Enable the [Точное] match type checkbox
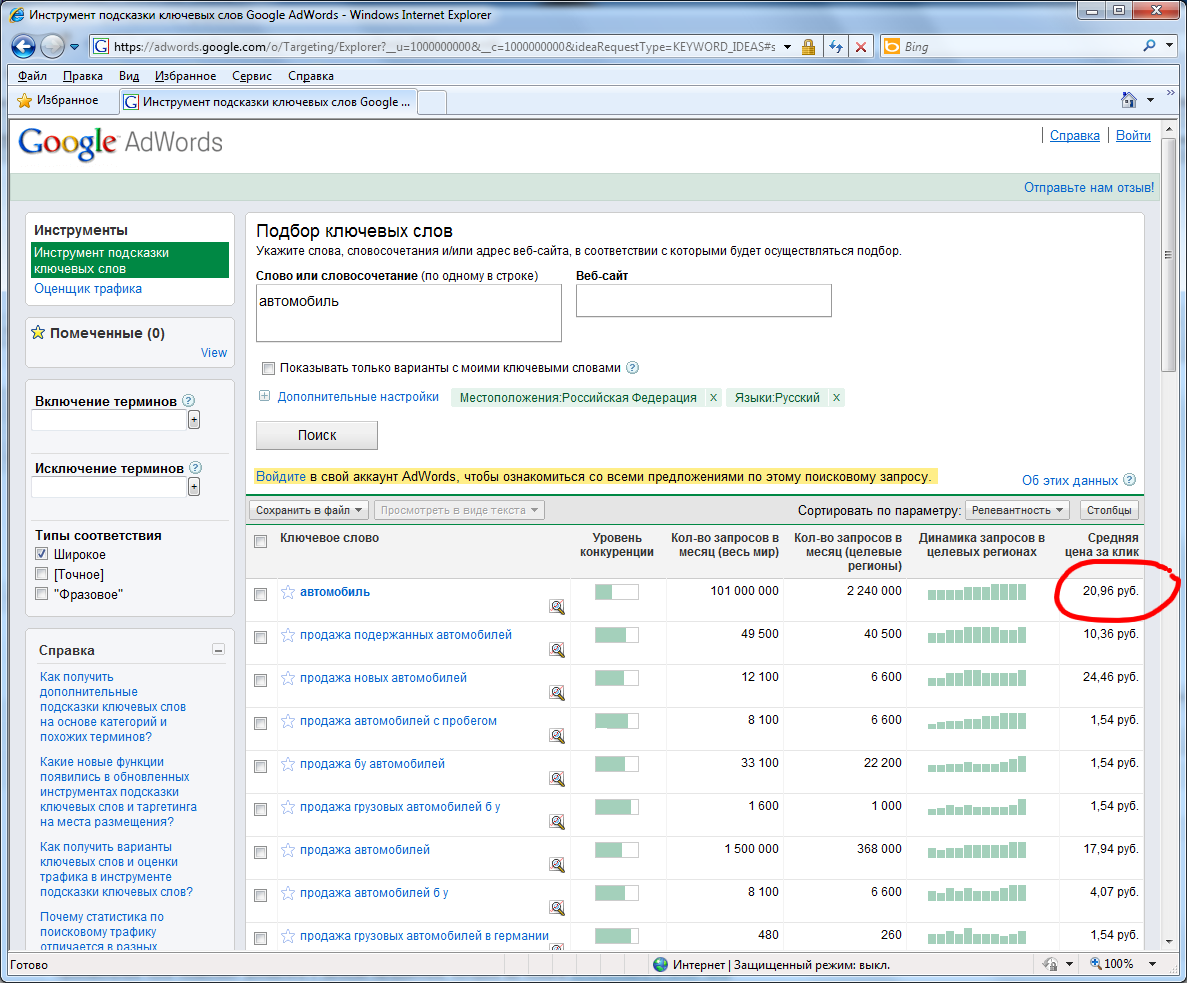Viewport: 1187px width, 983px height. click(42, 574)
